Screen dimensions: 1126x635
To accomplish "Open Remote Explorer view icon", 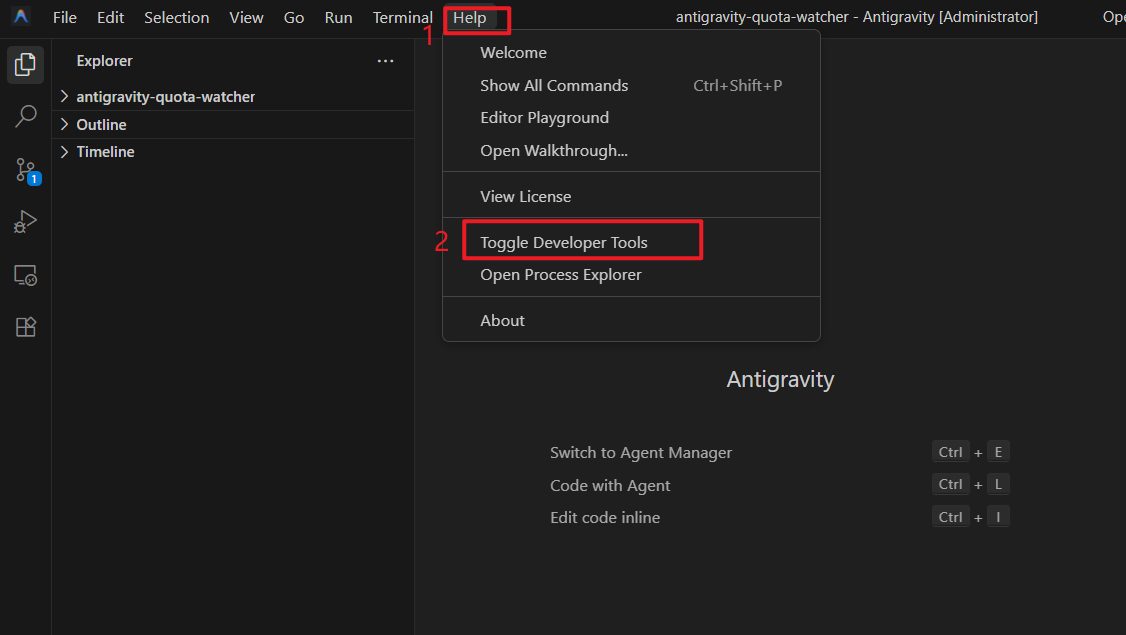I will pos(25,275).
